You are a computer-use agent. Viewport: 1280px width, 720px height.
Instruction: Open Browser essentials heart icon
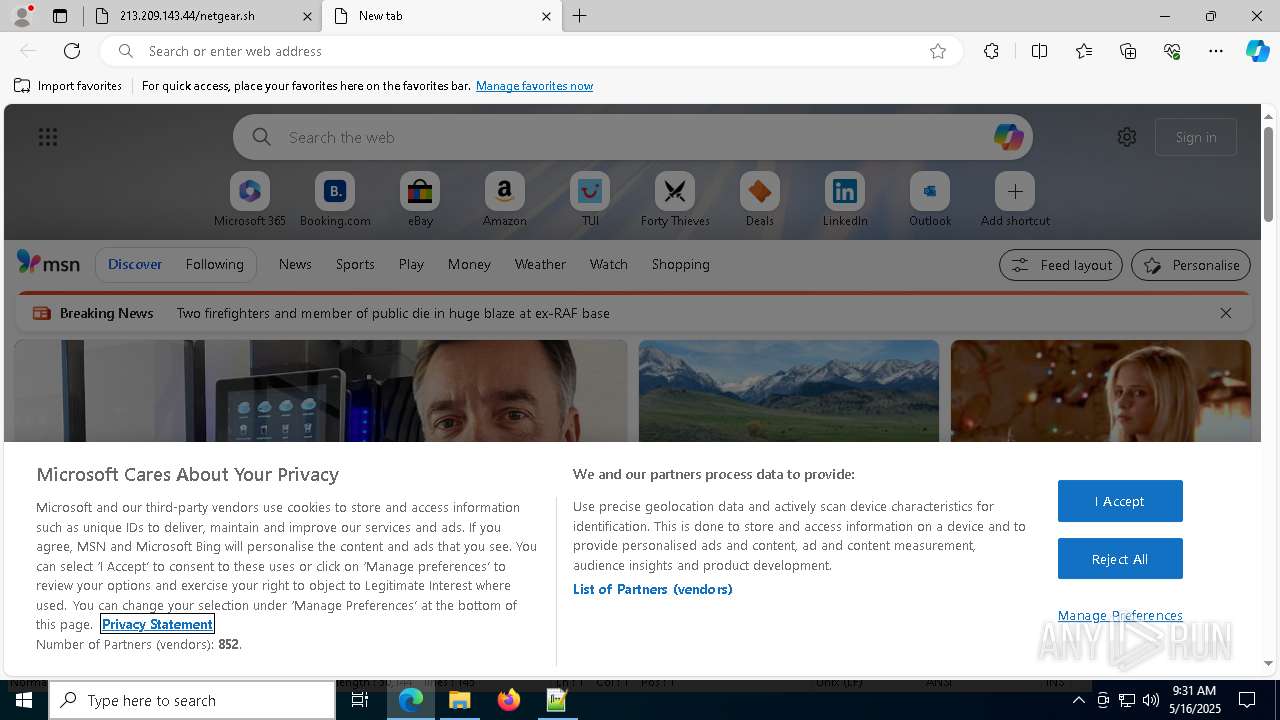pos(1172,51)
